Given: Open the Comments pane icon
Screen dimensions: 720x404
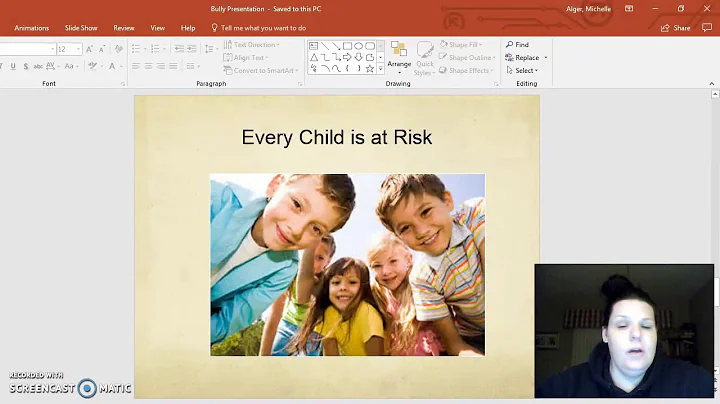Looking at the screenshot, I should [x=707, y=28].
